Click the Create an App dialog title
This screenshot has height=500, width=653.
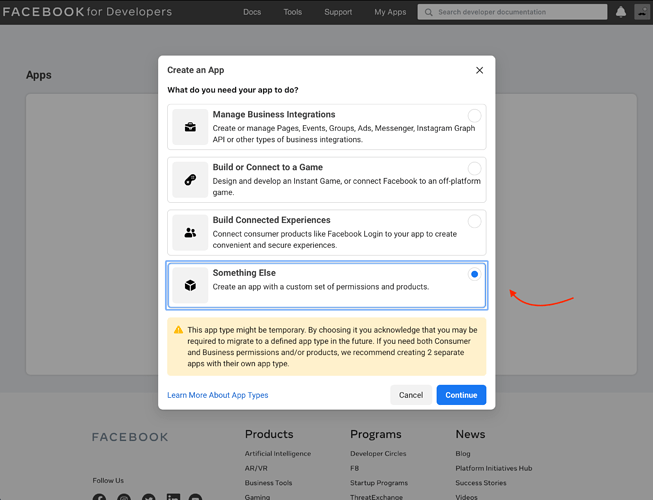point(195,70)
